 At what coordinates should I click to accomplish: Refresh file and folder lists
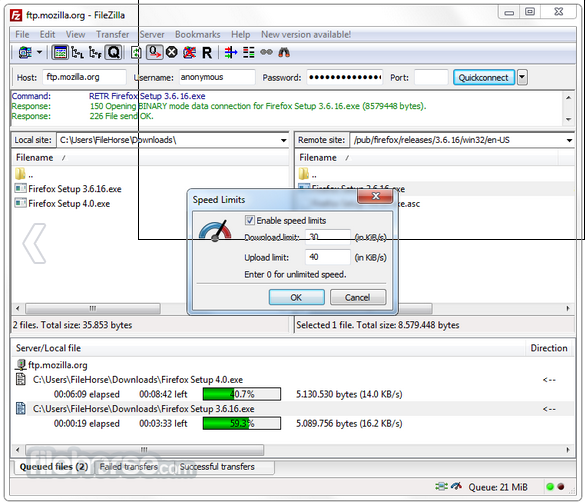[x=136, y=53]
